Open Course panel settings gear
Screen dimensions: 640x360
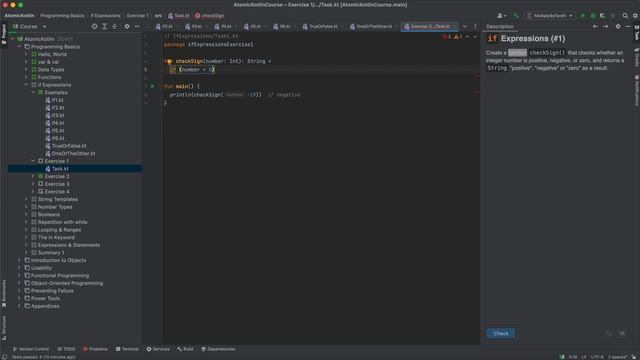click(x=127, y=27)
